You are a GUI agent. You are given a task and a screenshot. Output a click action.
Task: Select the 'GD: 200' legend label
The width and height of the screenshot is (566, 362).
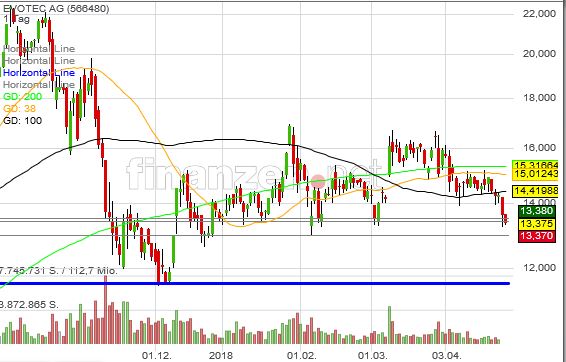pos(22,96)
